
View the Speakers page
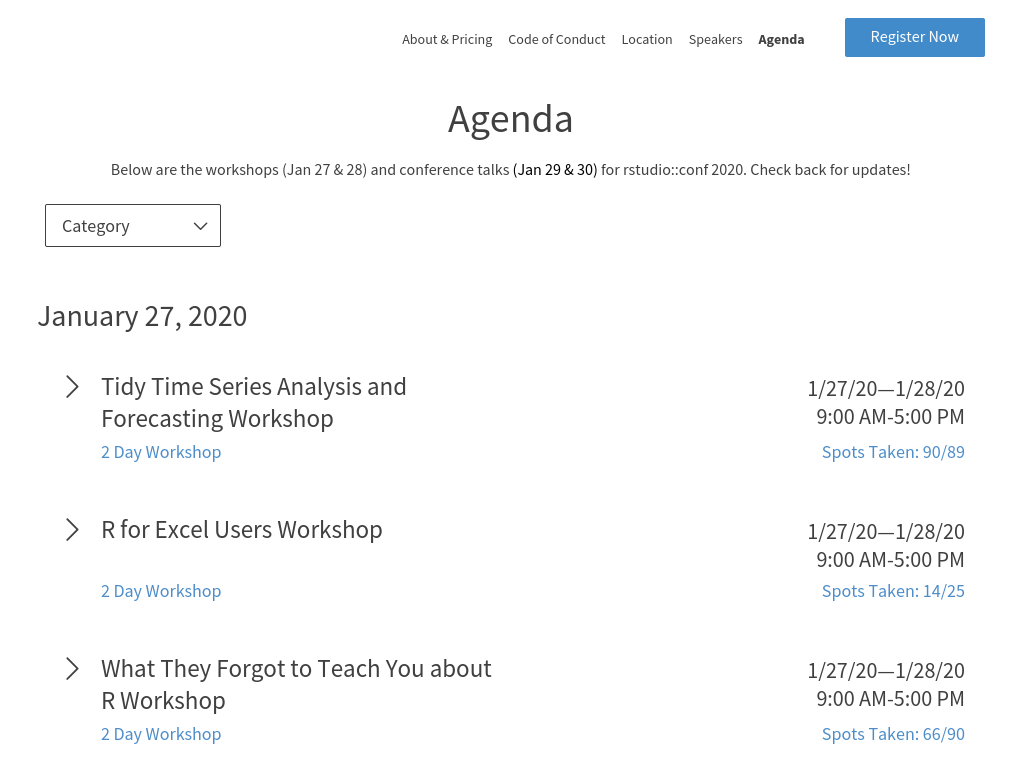click(715, 40)
